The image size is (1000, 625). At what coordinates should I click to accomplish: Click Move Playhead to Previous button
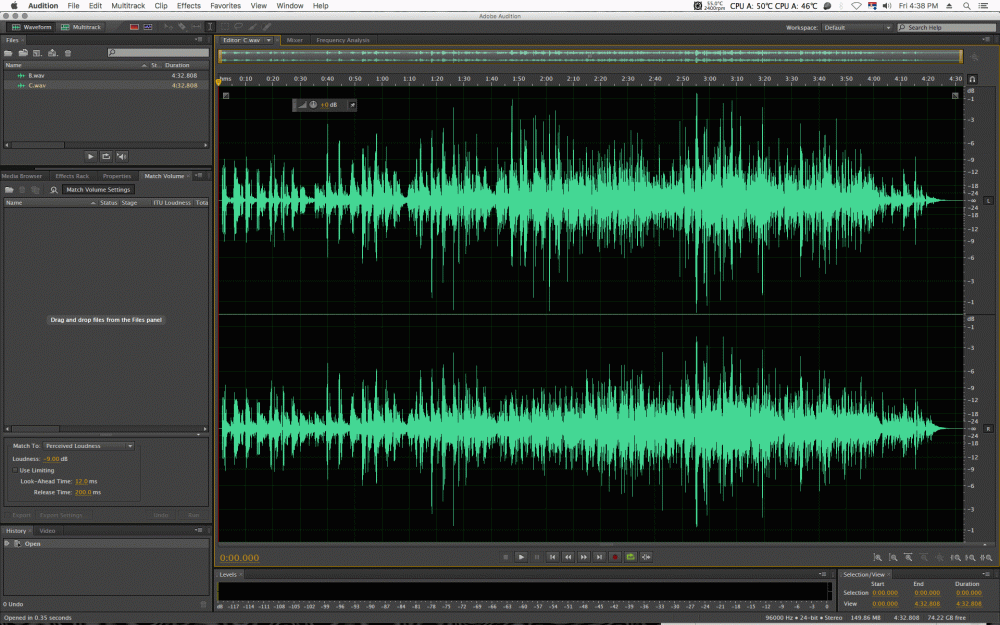(552, 557)
